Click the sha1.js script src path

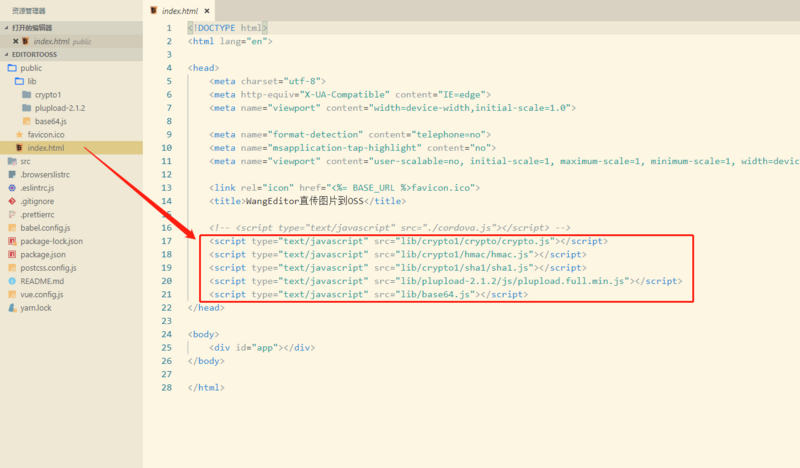pyautogui.click(x=464, y=267)
